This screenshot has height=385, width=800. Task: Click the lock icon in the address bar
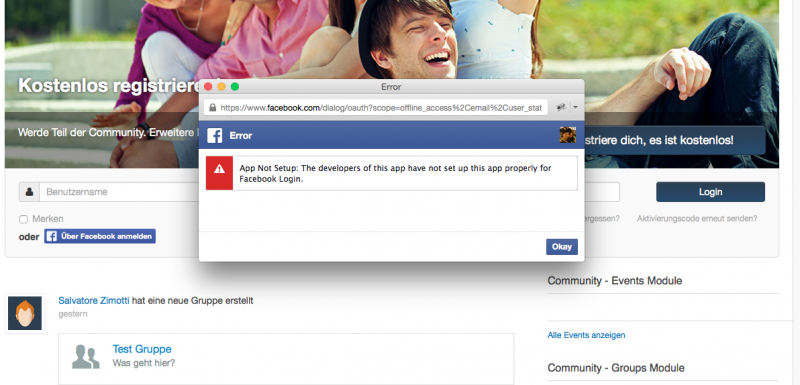coord(212,108)
